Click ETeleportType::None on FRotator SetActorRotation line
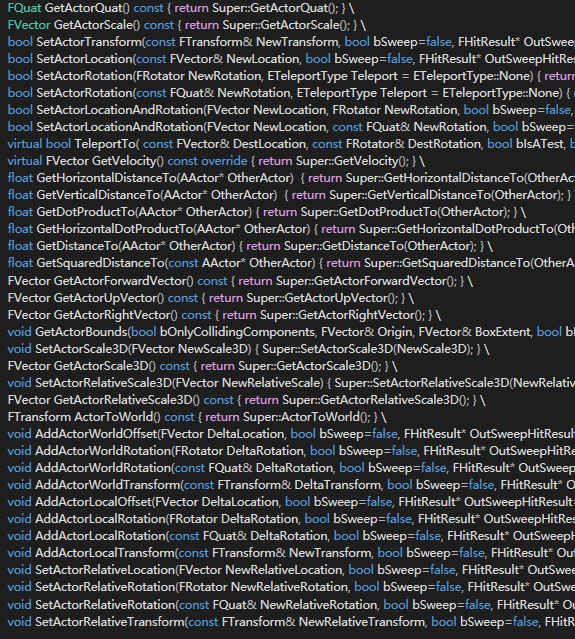The height and width of the screenshot is (639, 575). (x=473, y=76)
